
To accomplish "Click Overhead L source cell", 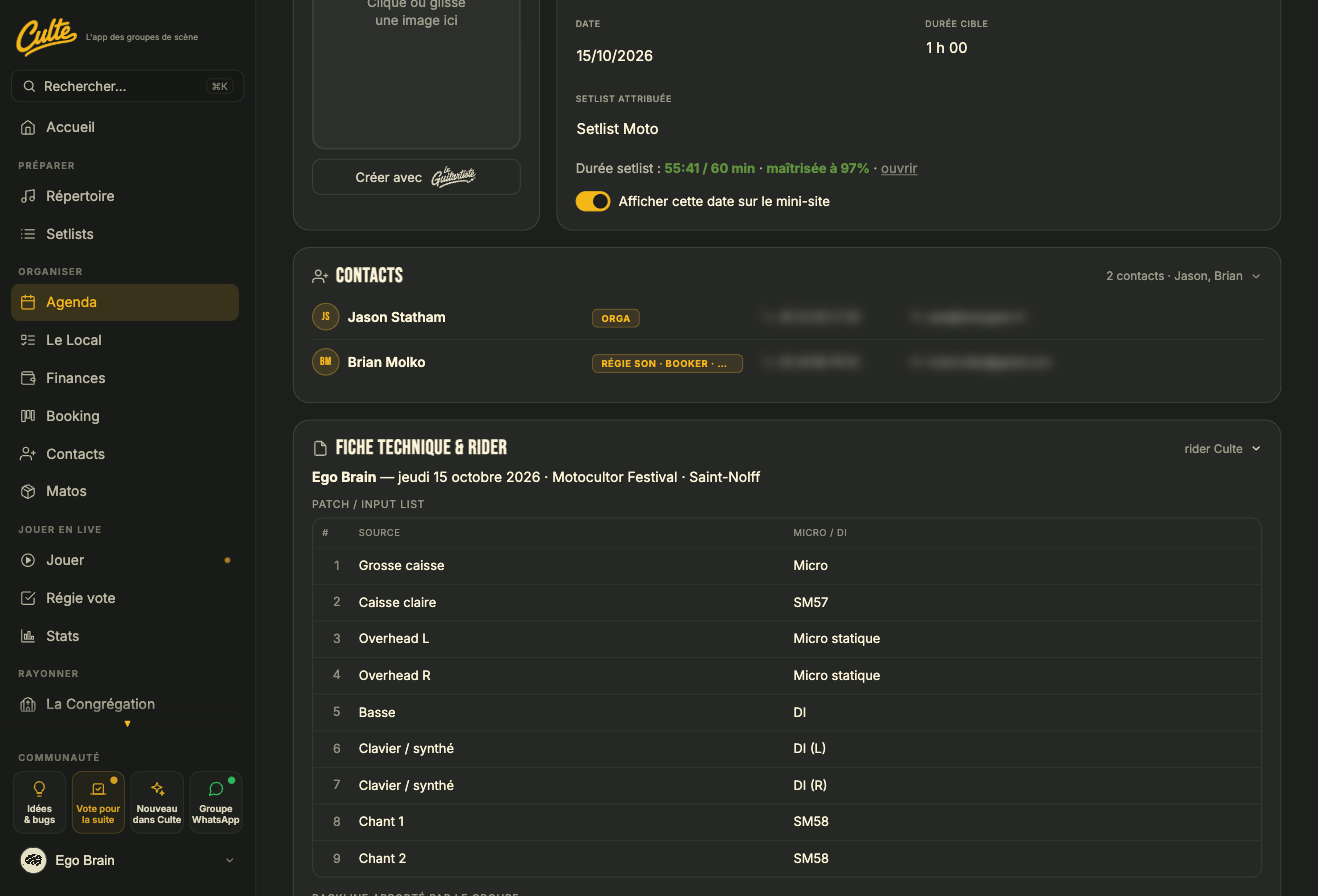I will pos(394,638).
